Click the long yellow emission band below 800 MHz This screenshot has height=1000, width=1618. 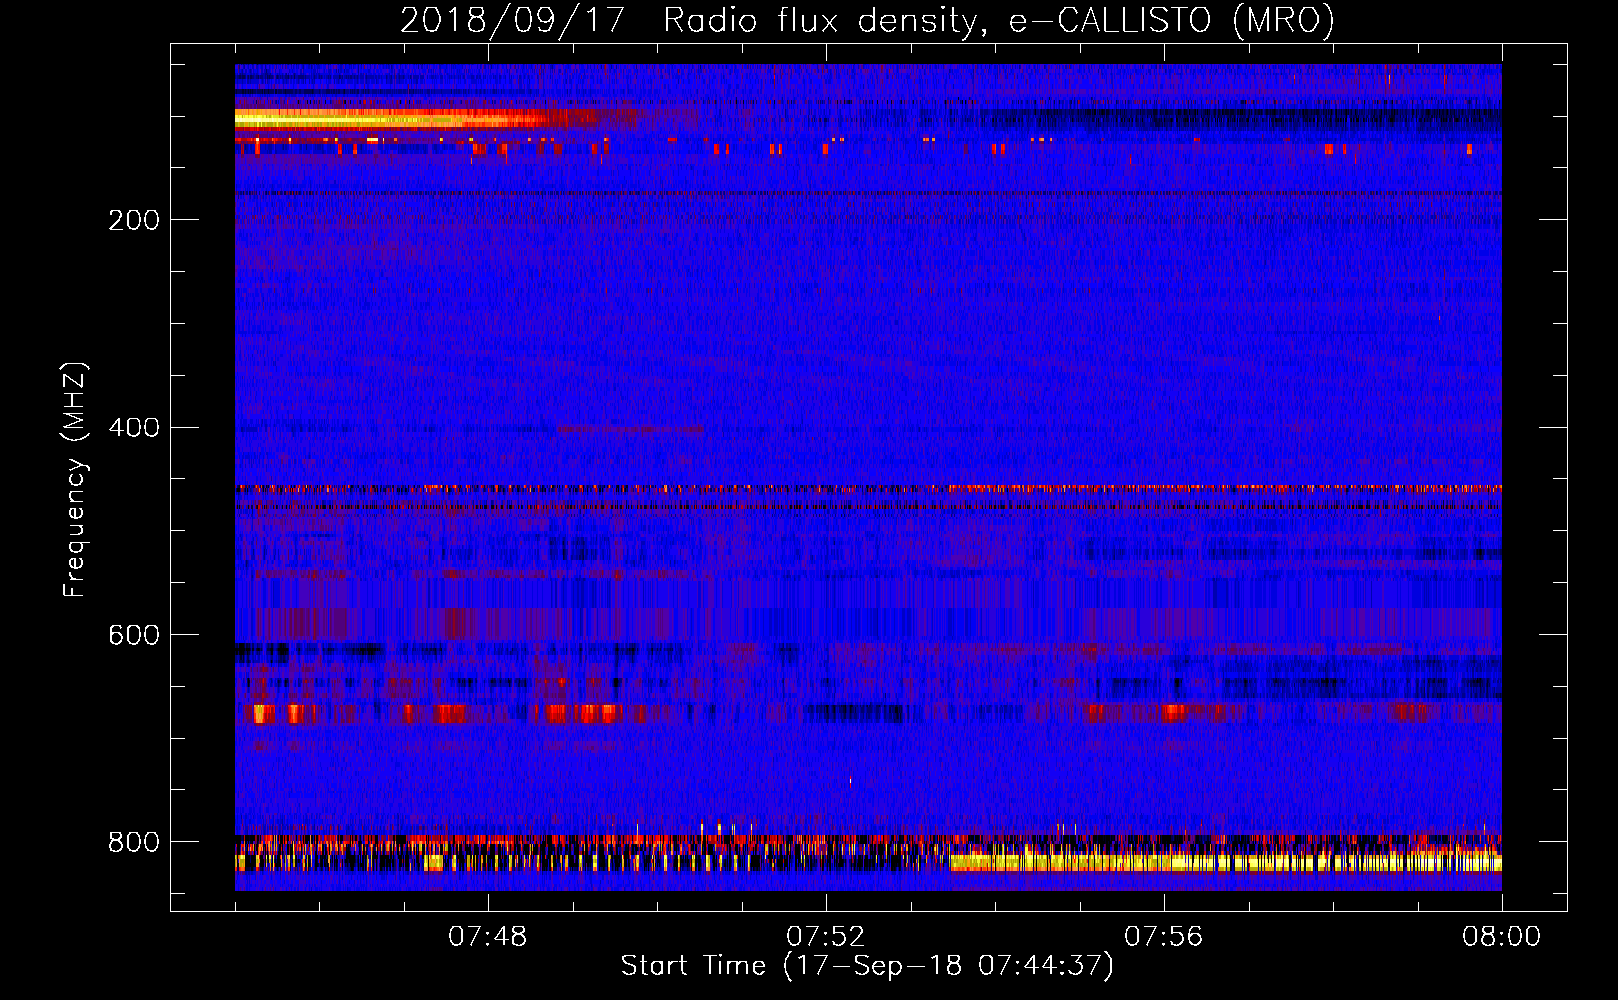tap(1225, 862)
